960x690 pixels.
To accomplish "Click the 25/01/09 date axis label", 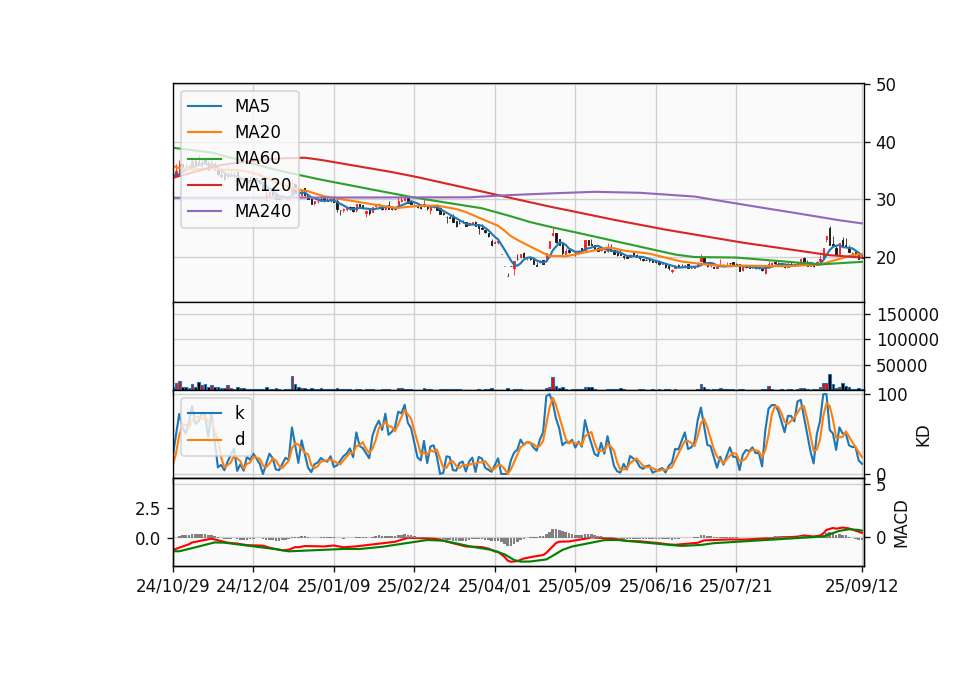I will coord(334,586).
